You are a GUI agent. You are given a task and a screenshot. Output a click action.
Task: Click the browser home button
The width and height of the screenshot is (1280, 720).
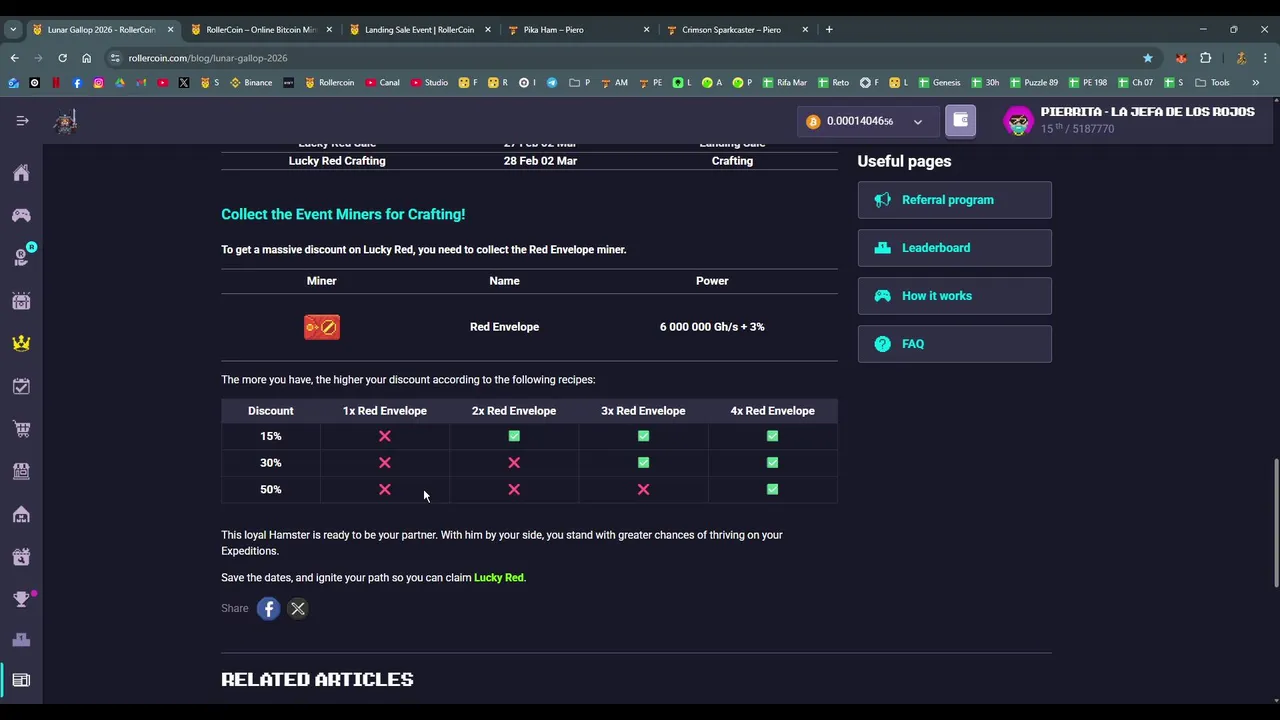[86, 58]
